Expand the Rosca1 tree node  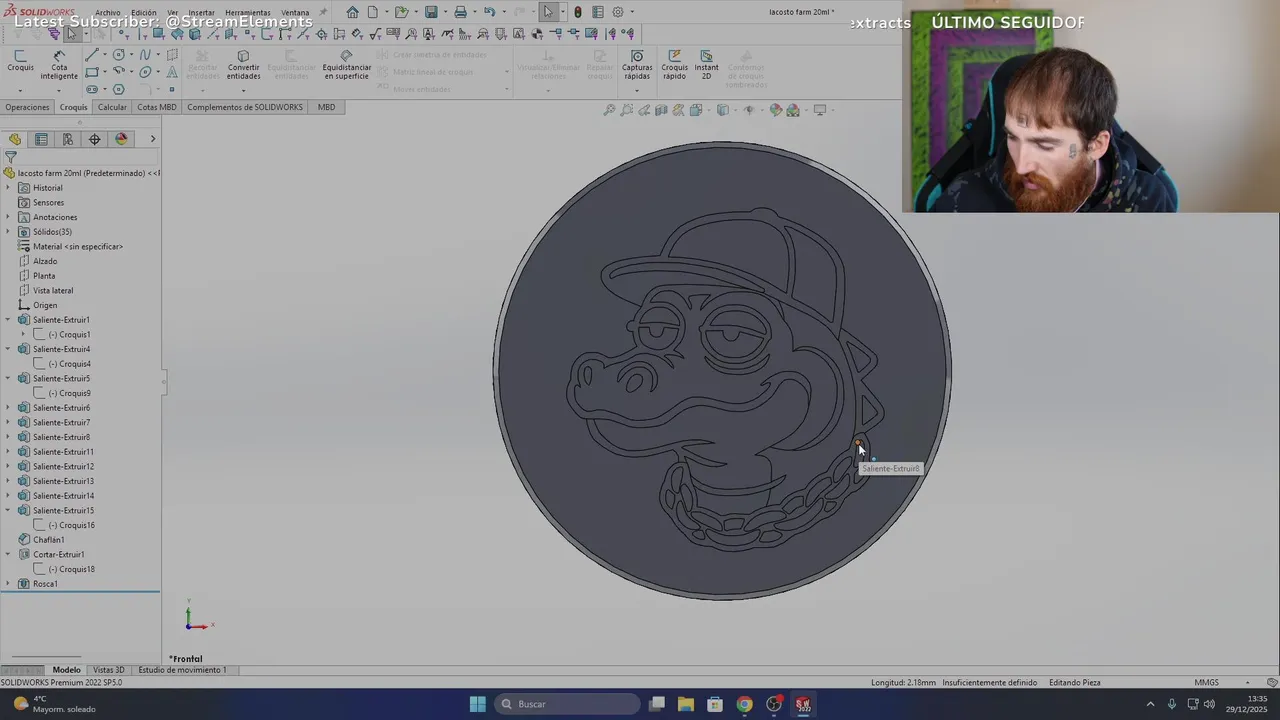click(8, 584)
